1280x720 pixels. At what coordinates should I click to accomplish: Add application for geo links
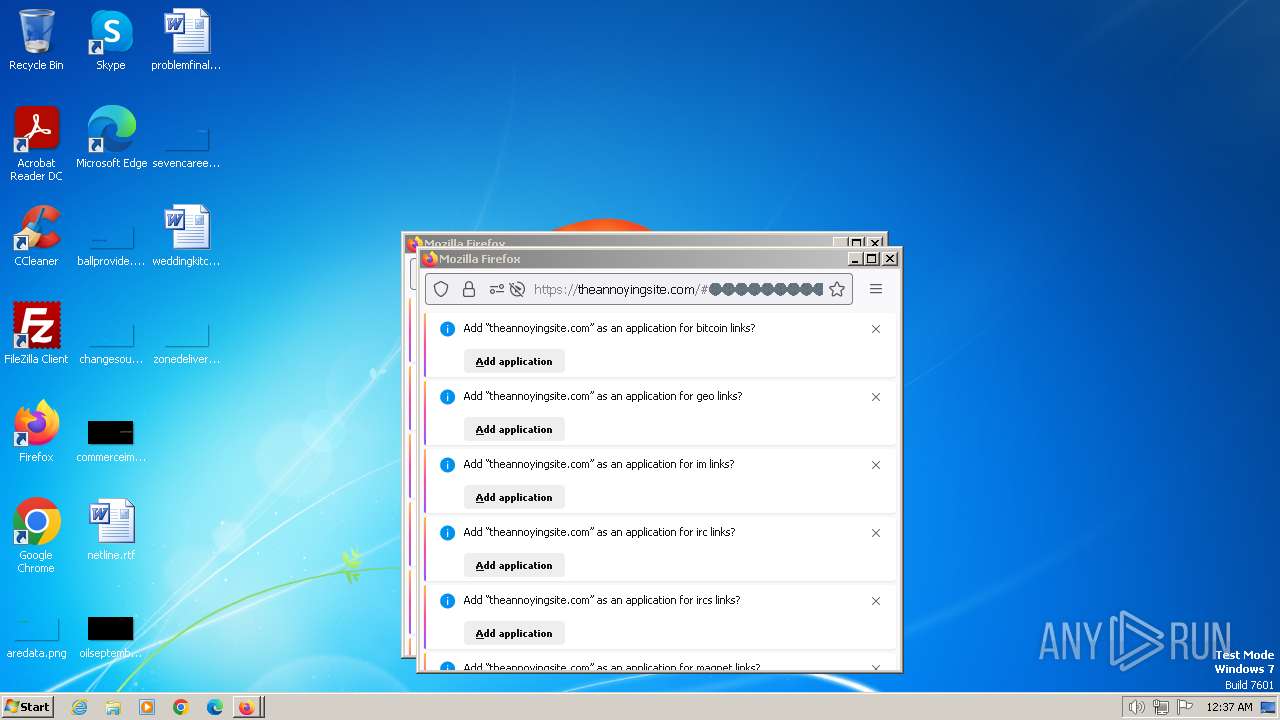[x=514, y=429]
